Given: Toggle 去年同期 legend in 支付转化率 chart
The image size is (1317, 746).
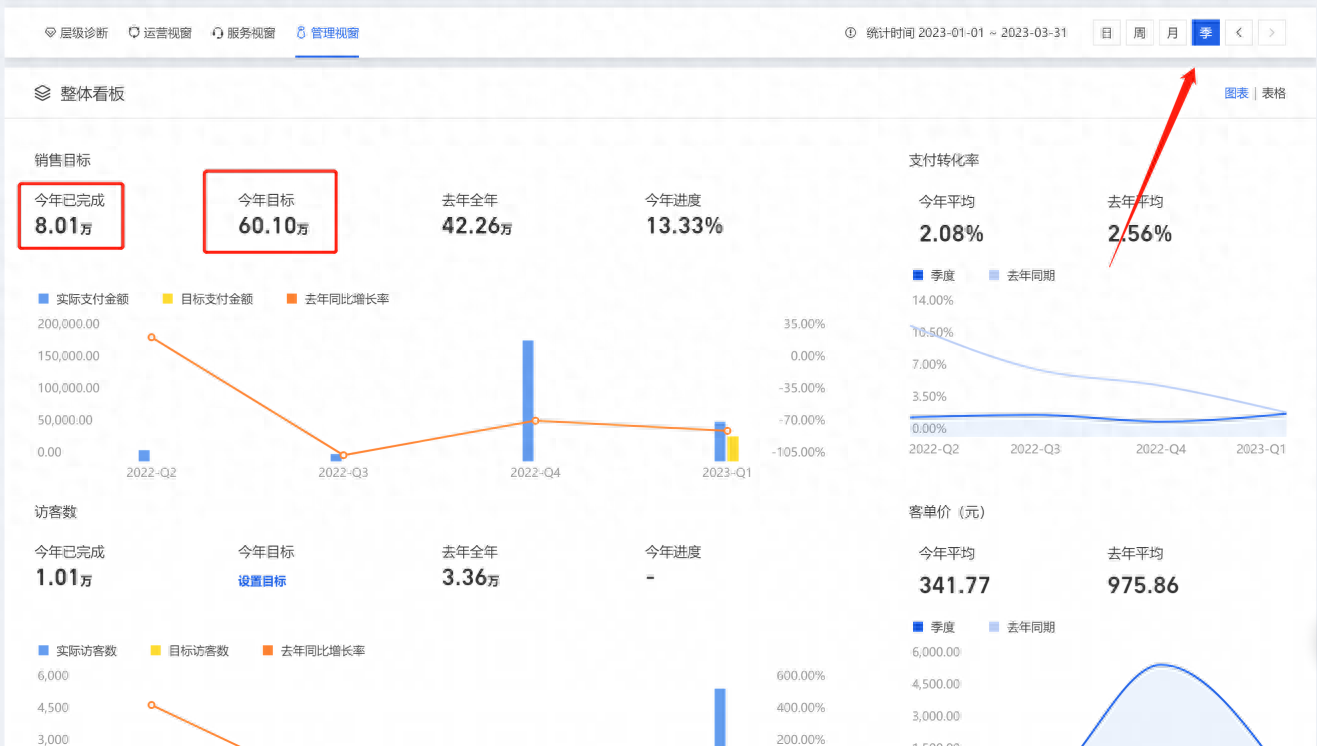Looking at the screenshot, I should 1022,275.
